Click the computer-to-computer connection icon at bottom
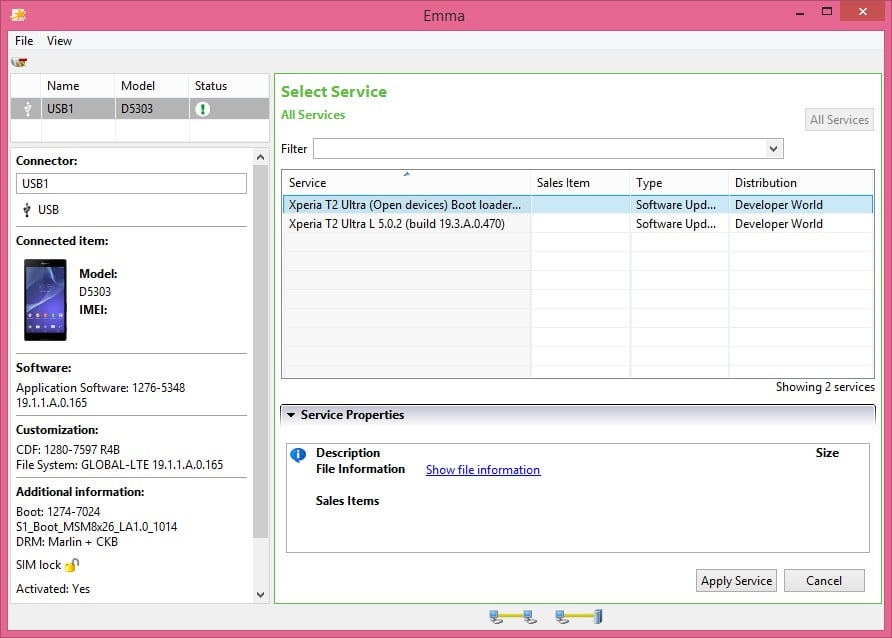This screenshot has height=638, width=892. pos(510,617)
